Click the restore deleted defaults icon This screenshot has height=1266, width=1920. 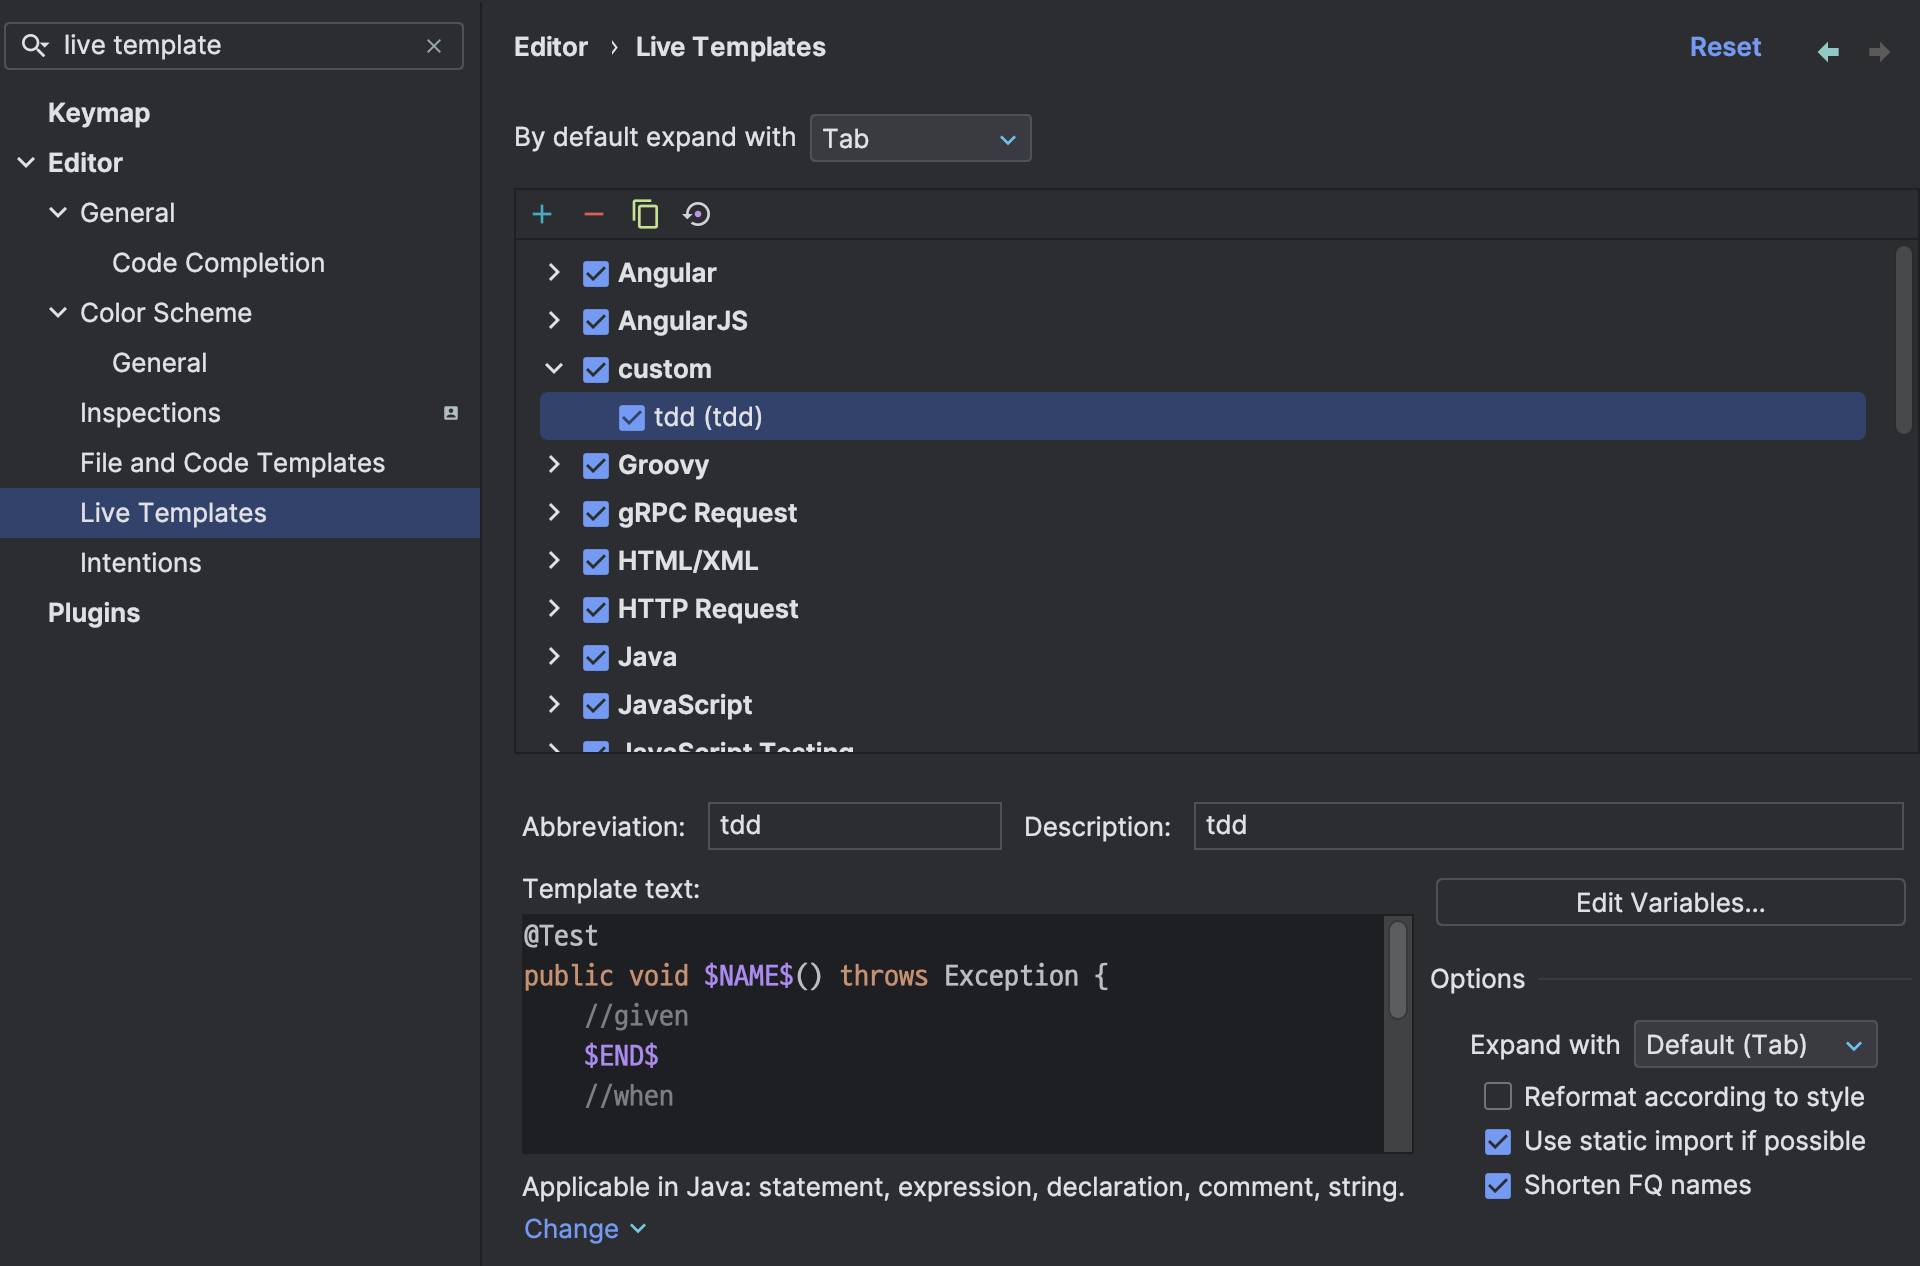click(x=697, y=214)
